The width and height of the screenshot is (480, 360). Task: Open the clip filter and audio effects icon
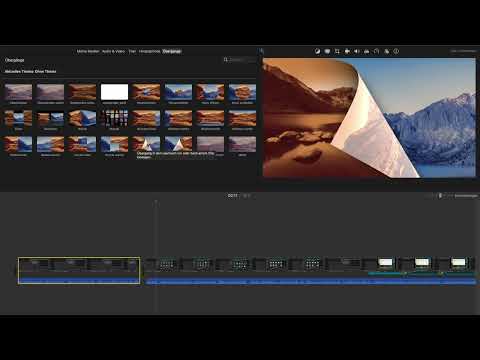point(386,51)
